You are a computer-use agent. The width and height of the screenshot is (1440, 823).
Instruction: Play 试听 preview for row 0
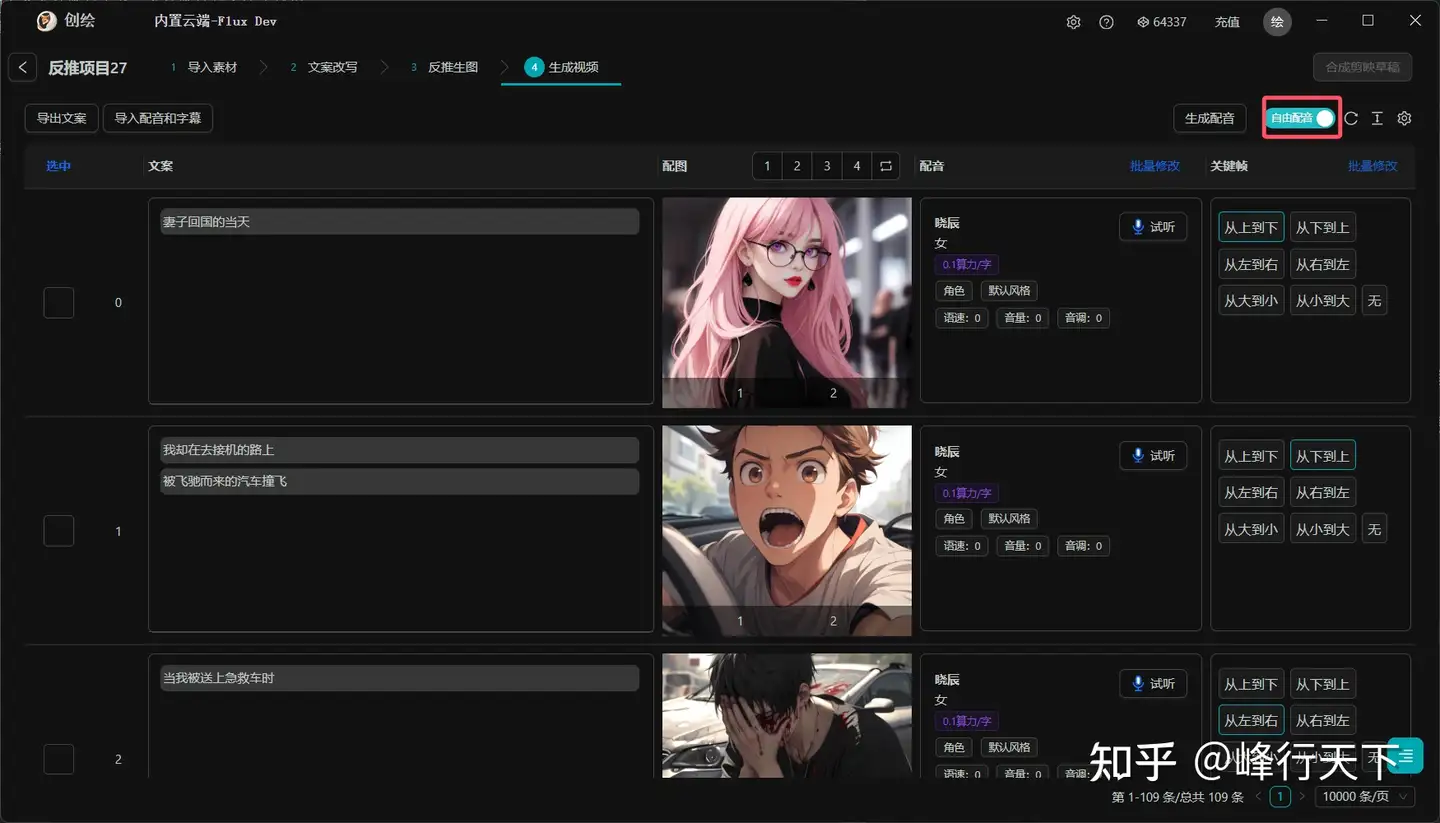(x=1153, y=227)
